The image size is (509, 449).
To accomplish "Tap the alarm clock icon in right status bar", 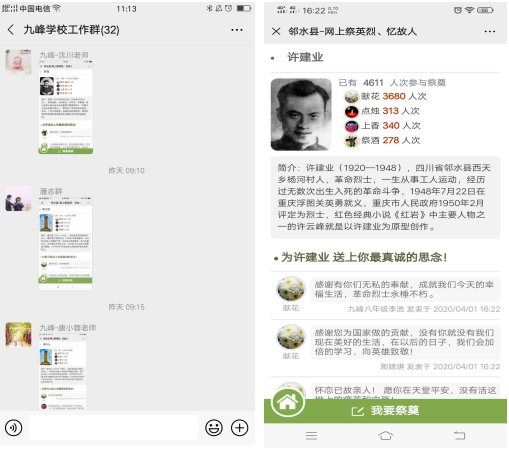I will [458, 10].
